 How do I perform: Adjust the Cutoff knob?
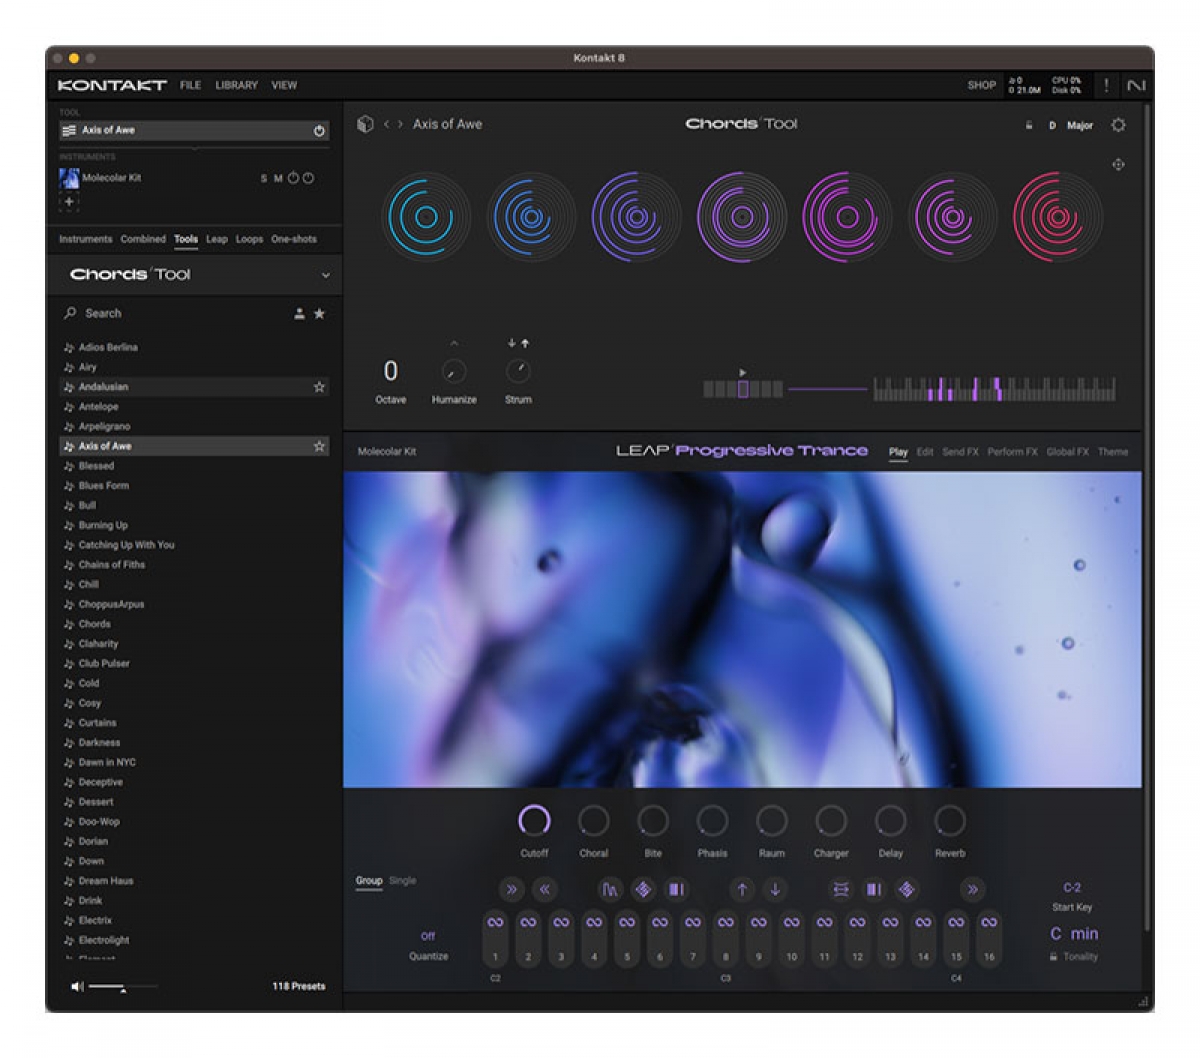(534, 821)
